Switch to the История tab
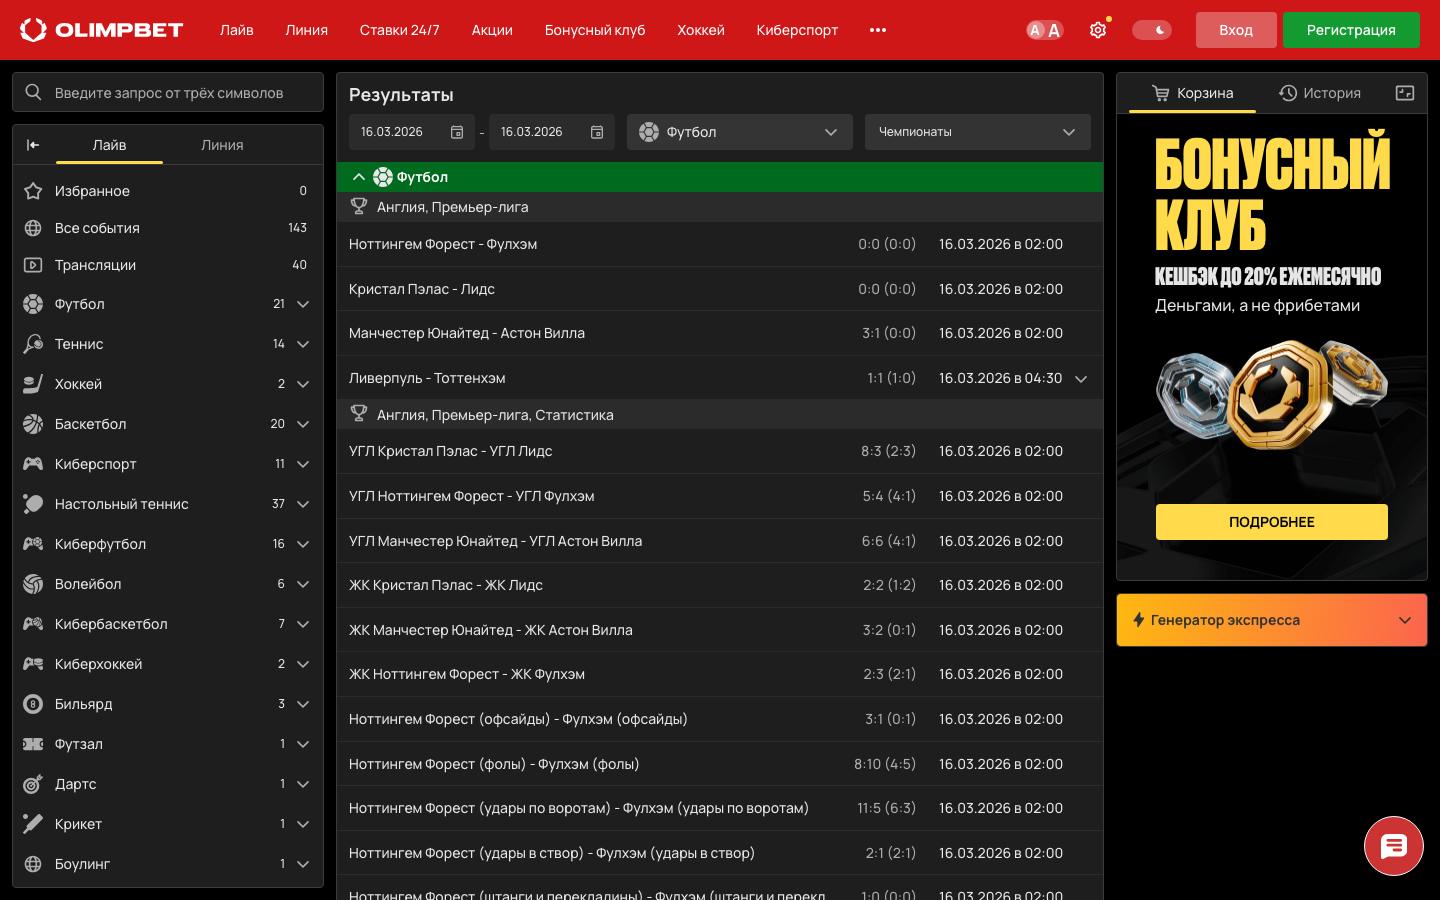Screen dimensions: 1440x900 tap(1320, 93)
